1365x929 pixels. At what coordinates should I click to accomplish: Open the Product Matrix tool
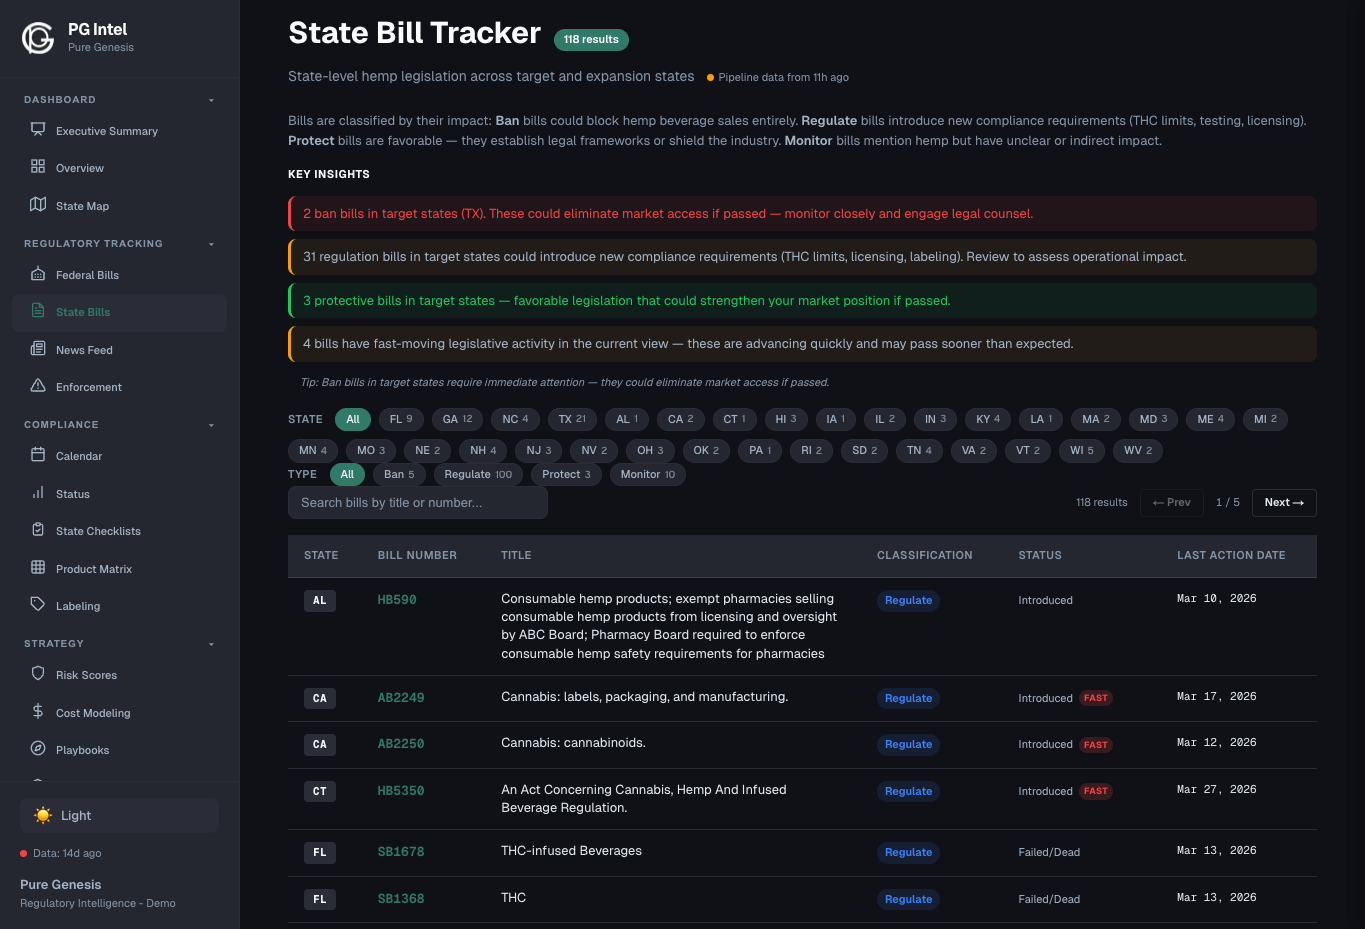92,568
